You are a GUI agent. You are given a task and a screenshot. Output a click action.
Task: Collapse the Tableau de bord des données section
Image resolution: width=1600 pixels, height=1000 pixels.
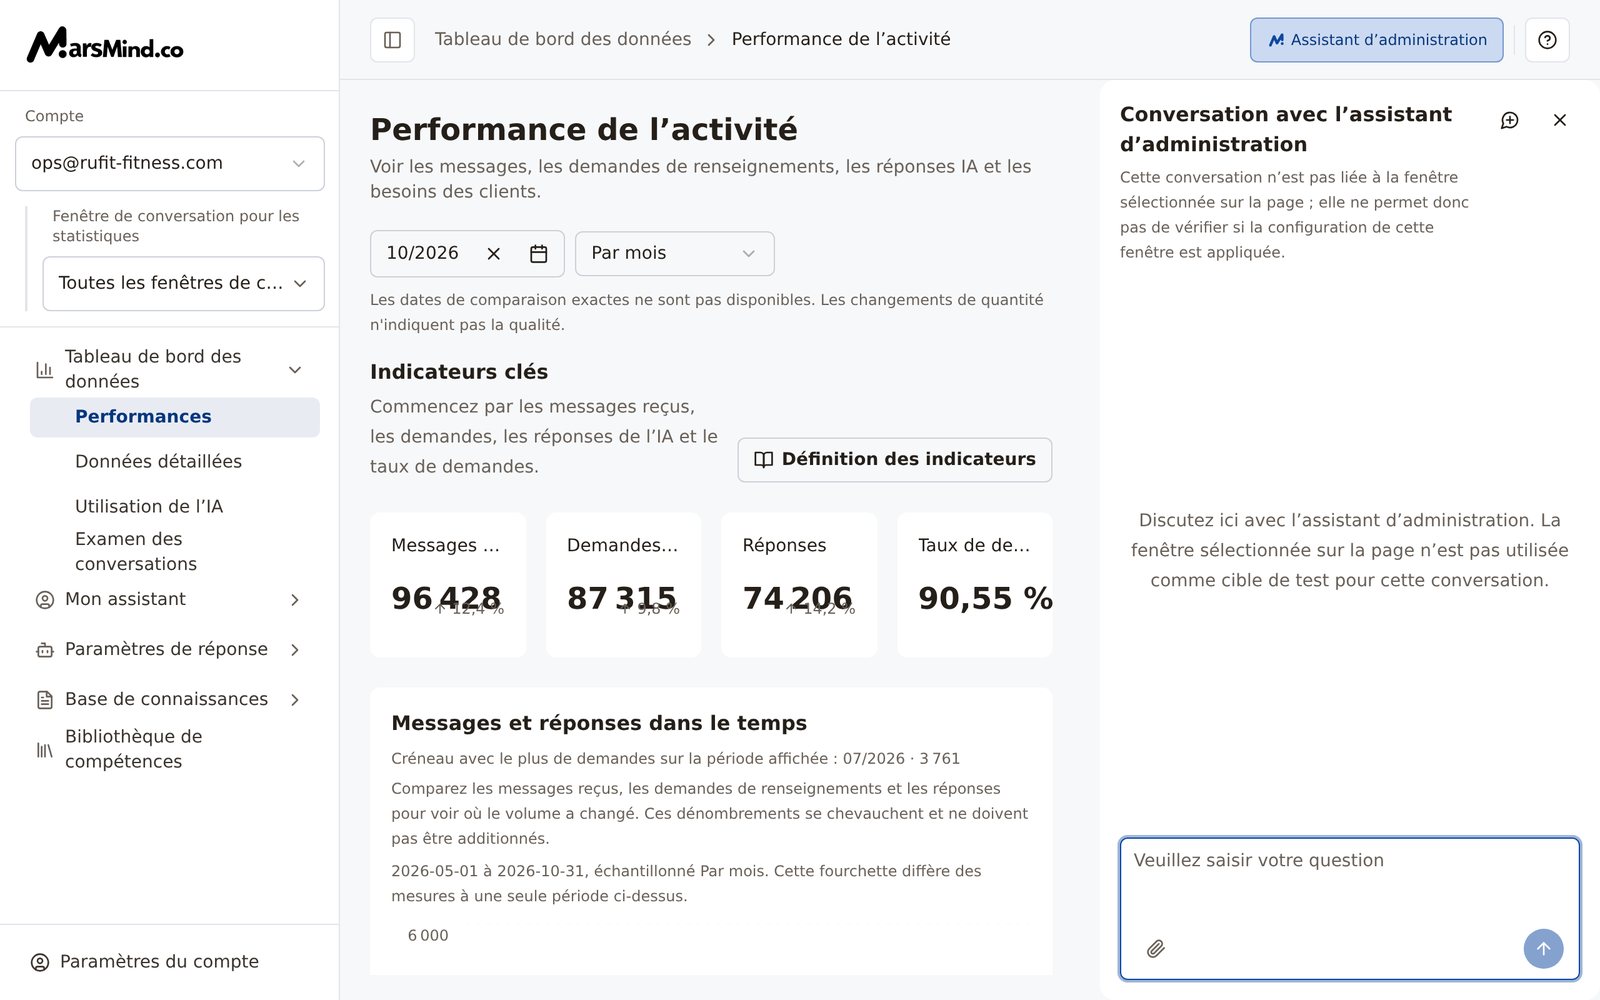tap(295, 370)
